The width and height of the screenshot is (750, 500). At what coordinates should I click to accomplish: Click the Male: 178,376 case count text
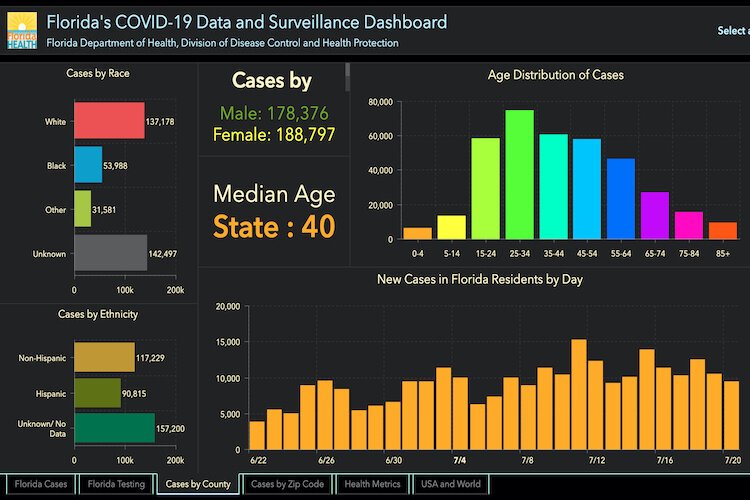click(x=272, y=114)
